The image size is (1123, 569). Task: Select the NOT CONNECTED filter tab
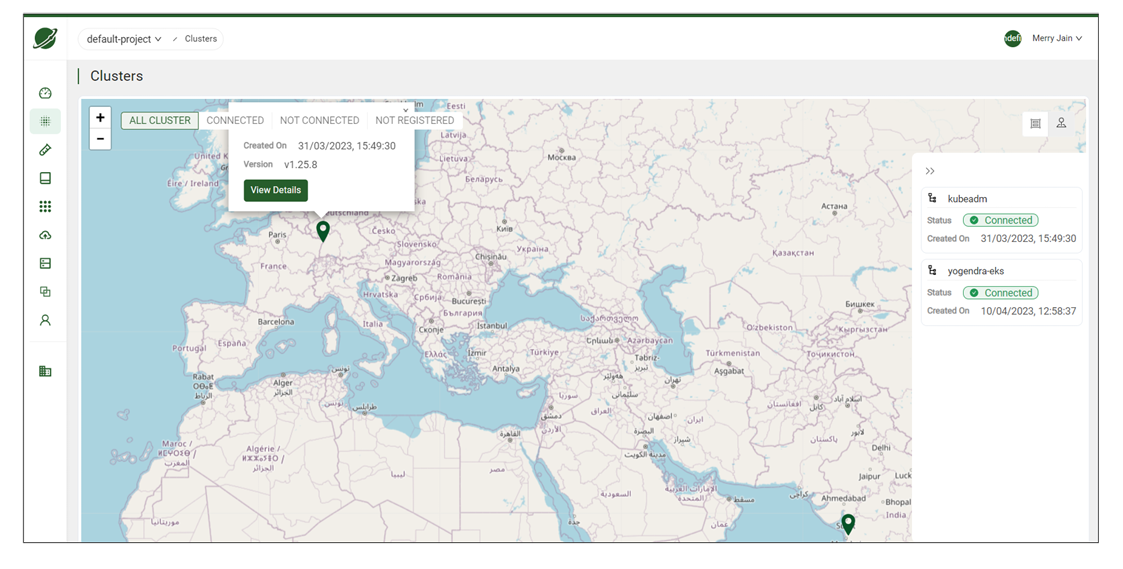pos(319,120)
